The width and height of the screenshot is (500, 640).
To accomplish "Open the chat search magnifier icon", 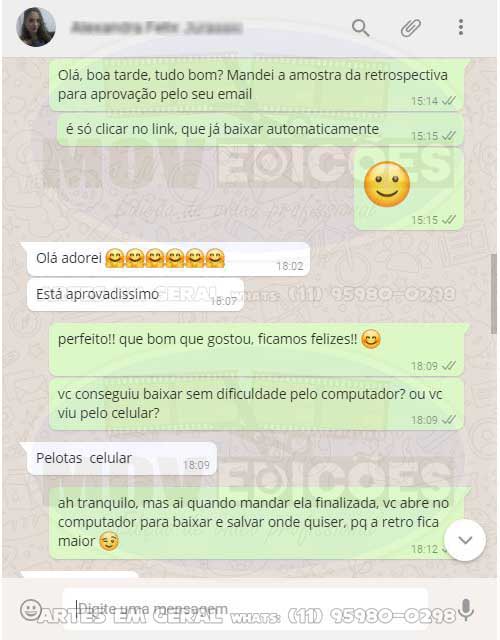I will point(360,28).
